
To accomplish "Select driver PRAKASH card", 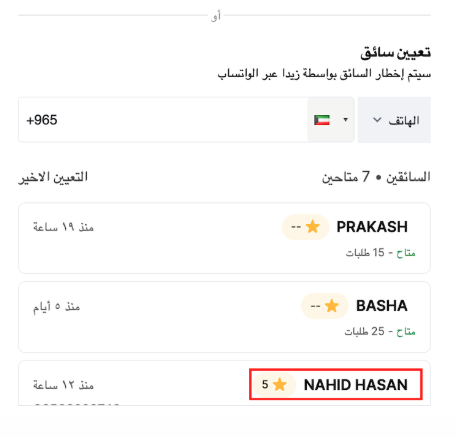I will pyautogui.click(x=224, y=238).
